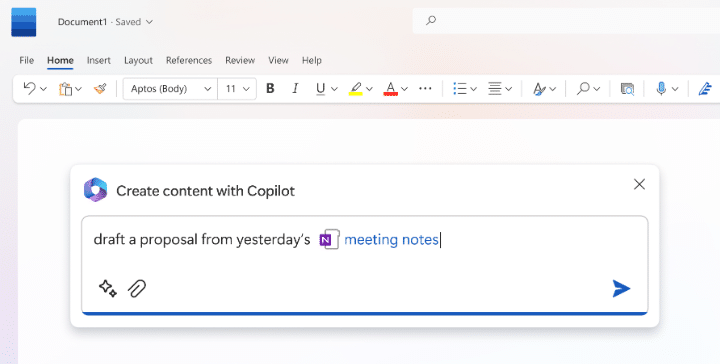
Task: Select the Format Painter brush
Action: 100,88
